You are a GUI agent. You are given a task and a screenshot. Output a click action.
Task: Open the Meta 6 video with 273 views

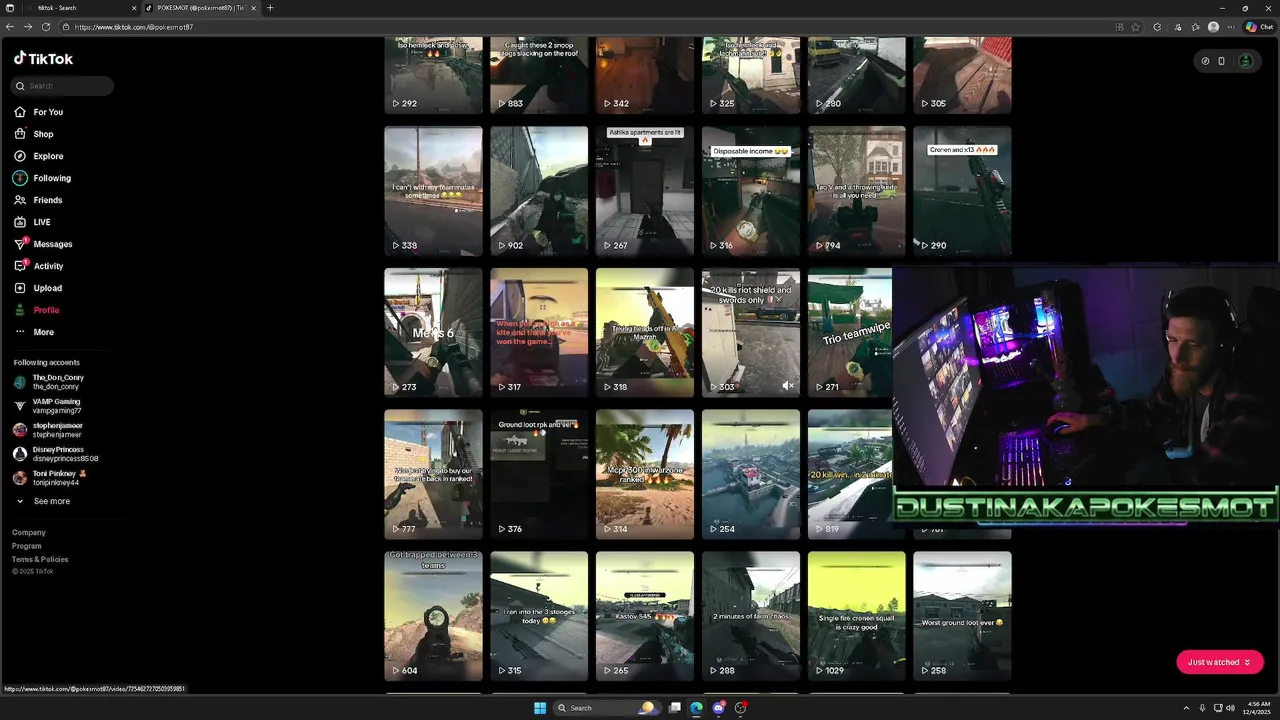(x=433, y=333)
